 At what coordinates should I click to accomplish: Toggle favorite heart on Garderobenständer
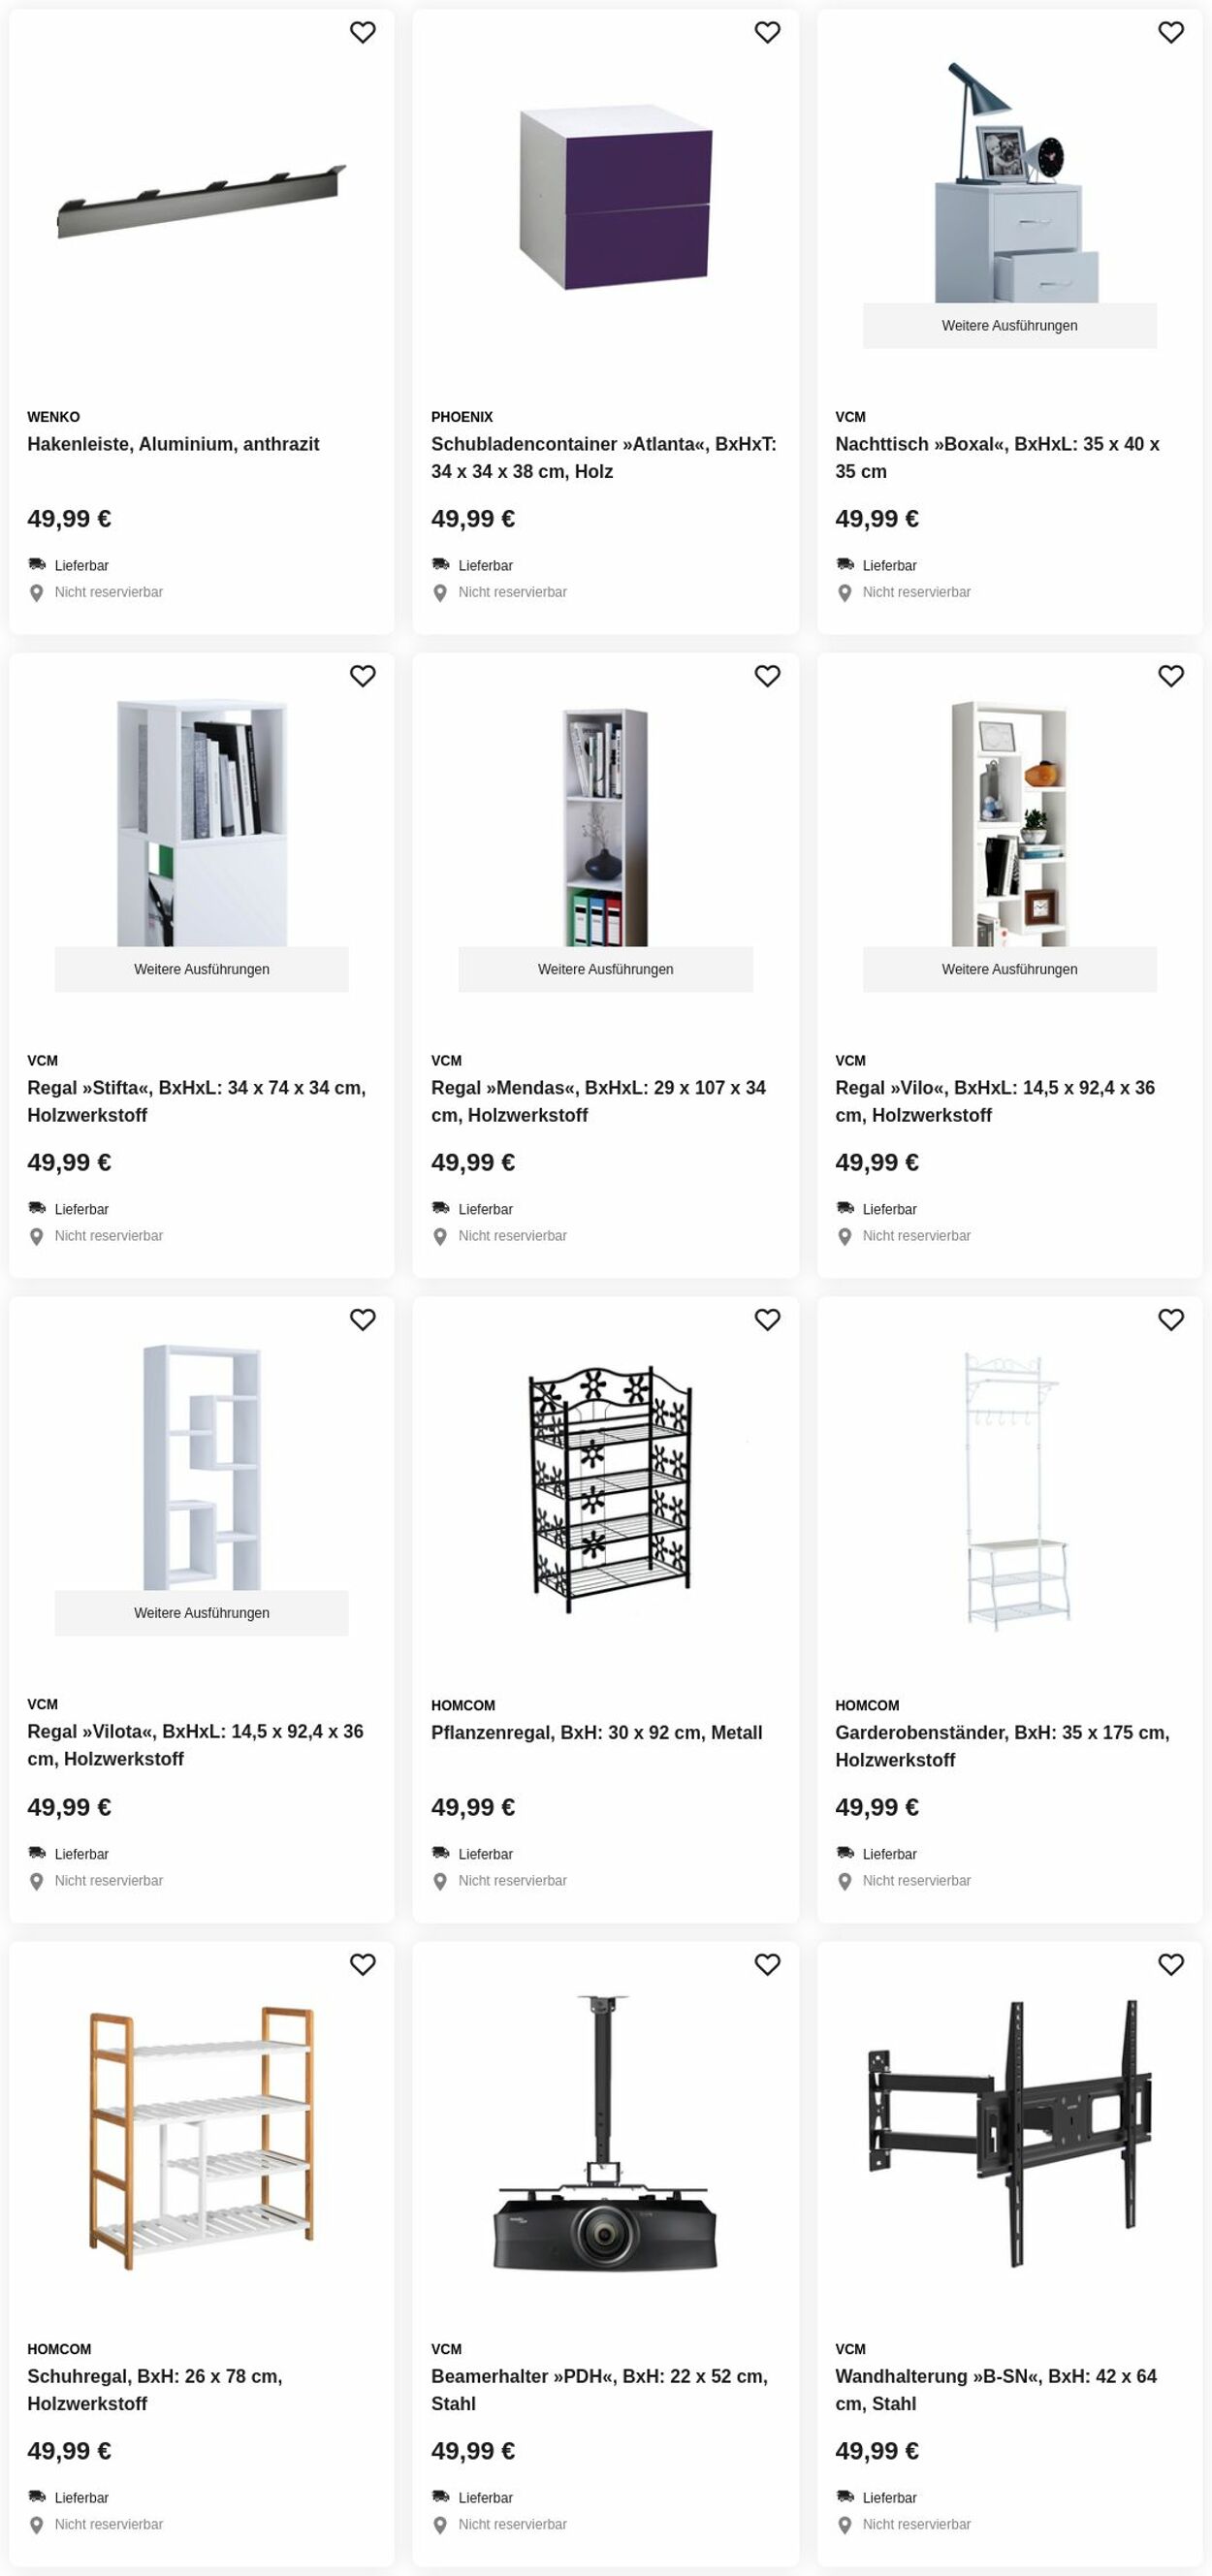(x=1171, y=1320)
